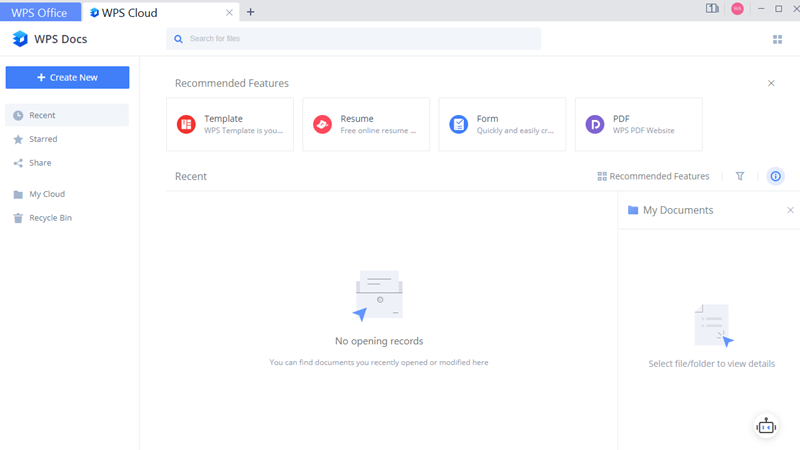Close the WPS Cloud tab

[229, 13]
